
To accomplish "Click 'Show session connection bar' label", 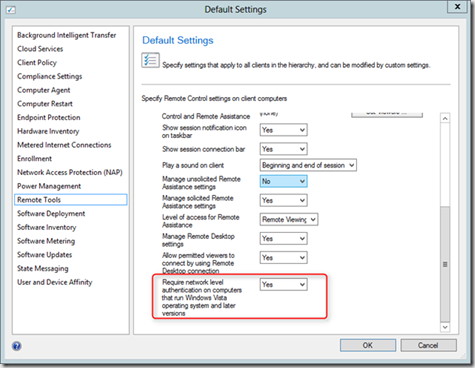I will [x=204, y=149].
